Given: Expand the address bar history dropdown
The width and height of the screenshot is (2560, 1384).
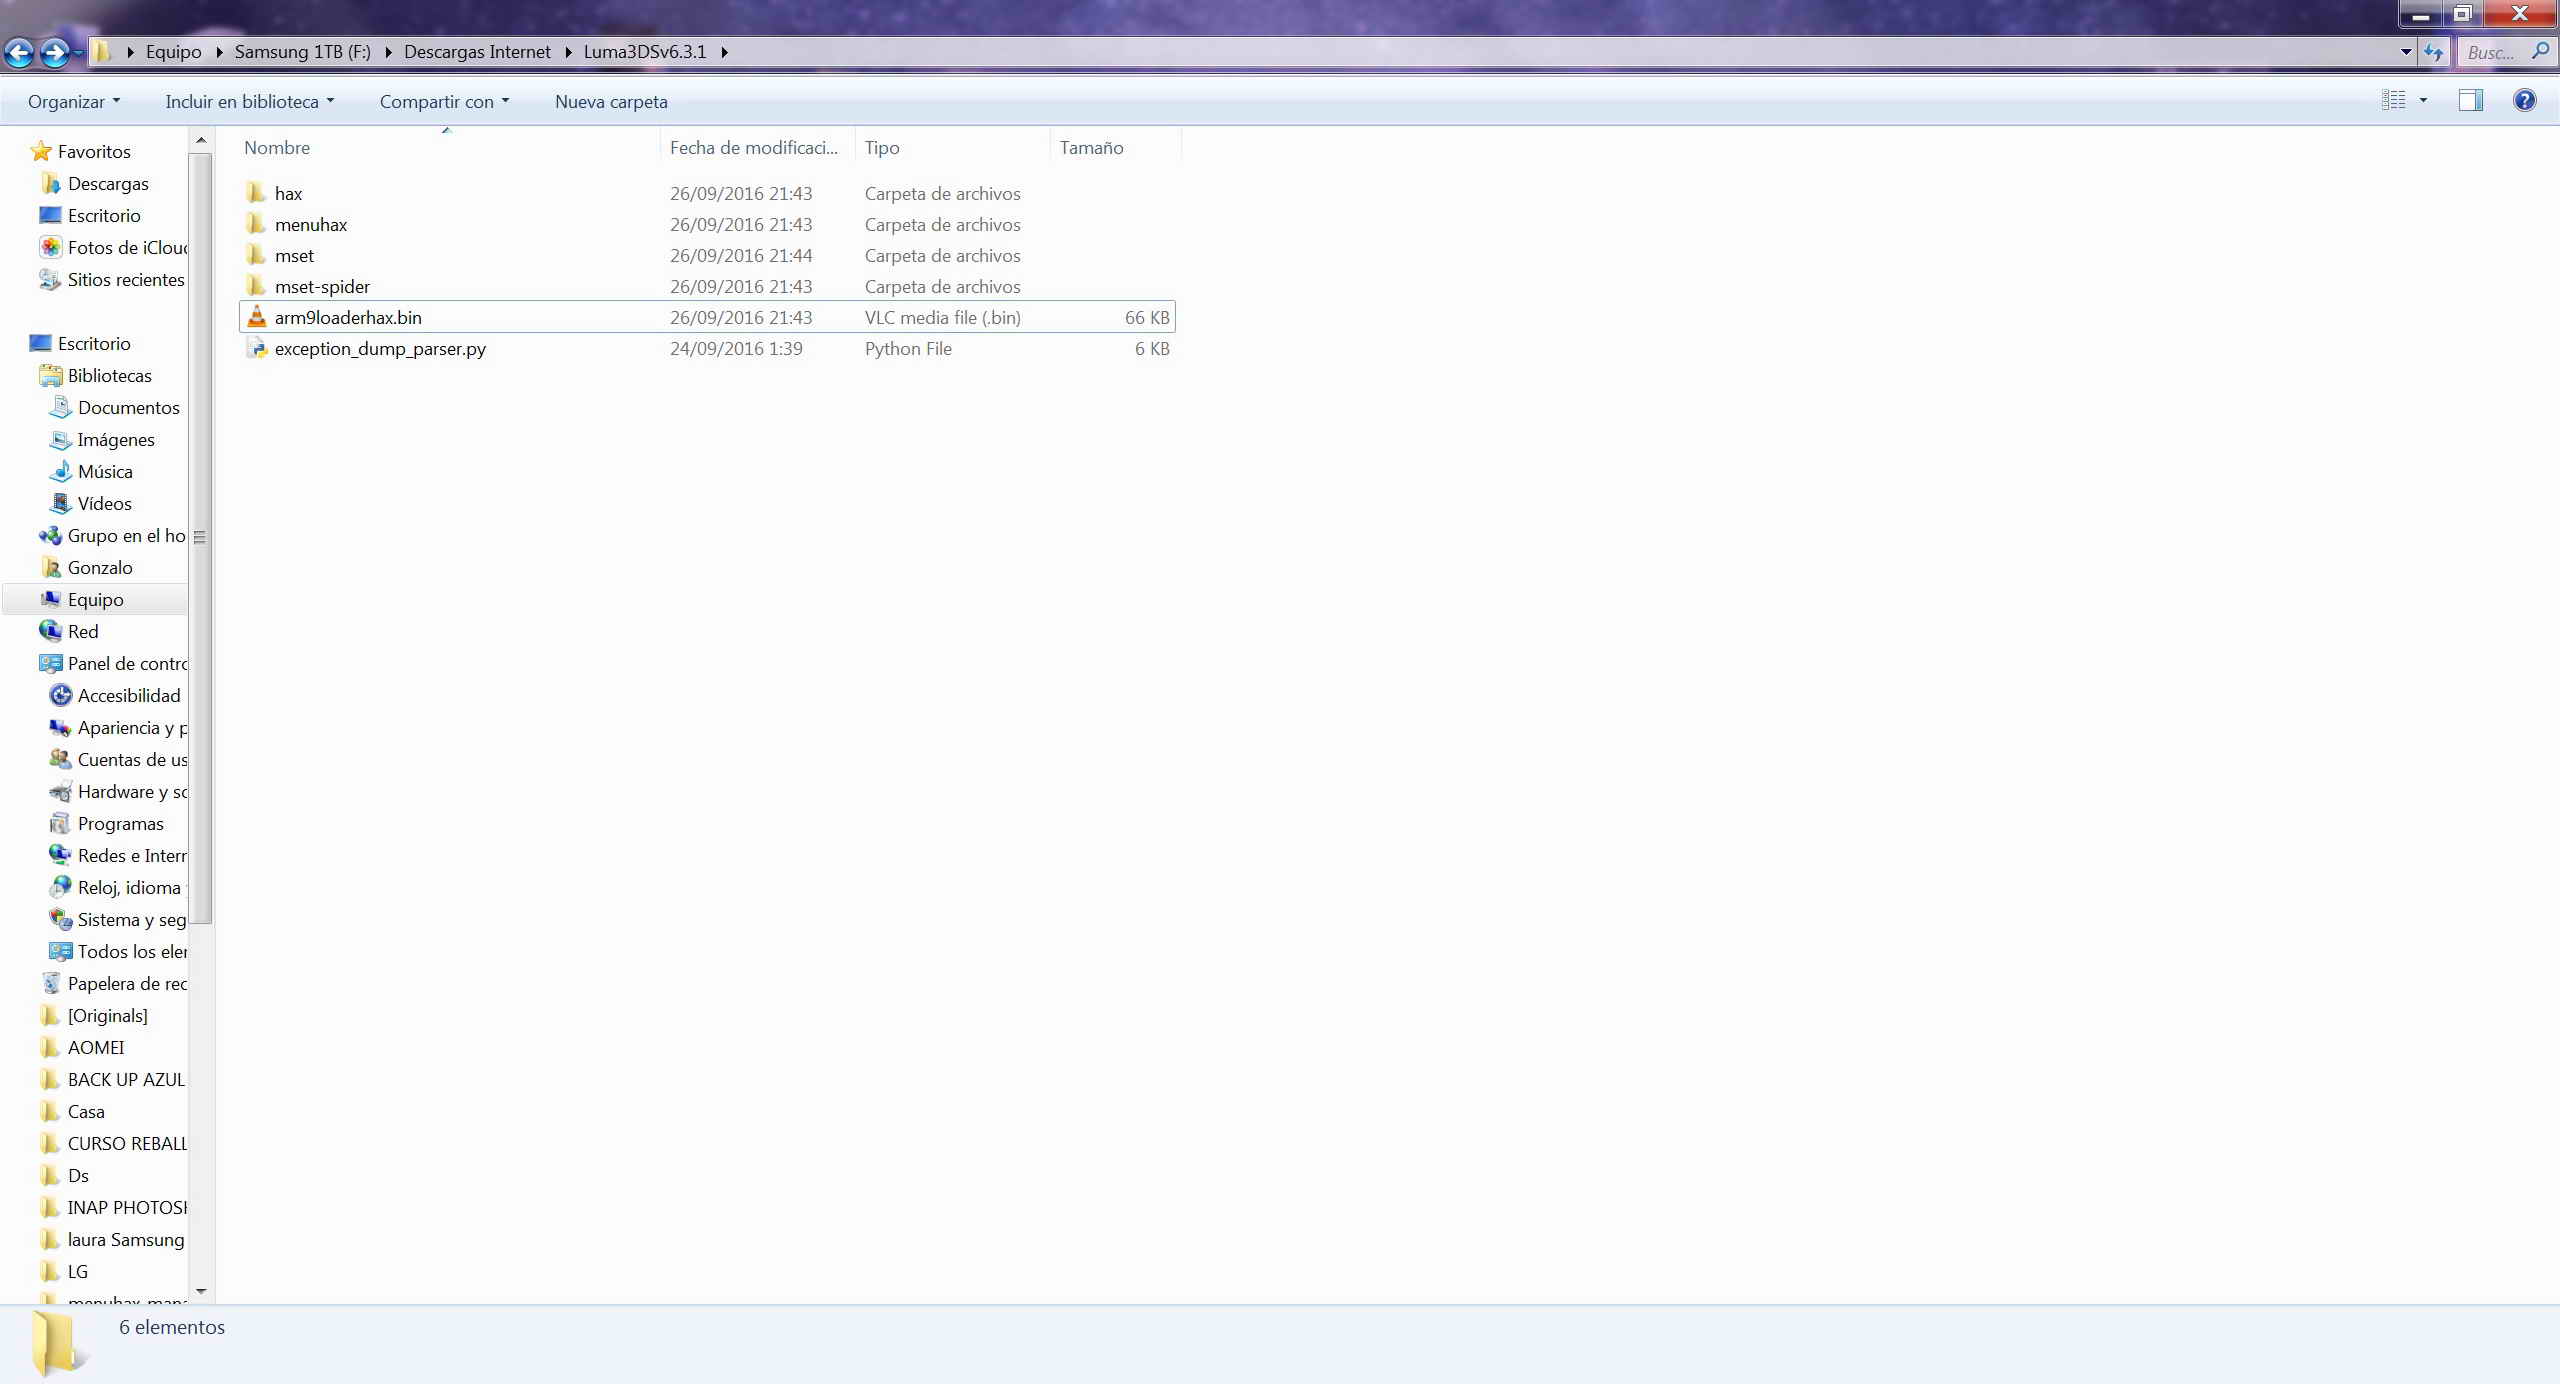Looking at the screenshot, I should coord(2406,52).
